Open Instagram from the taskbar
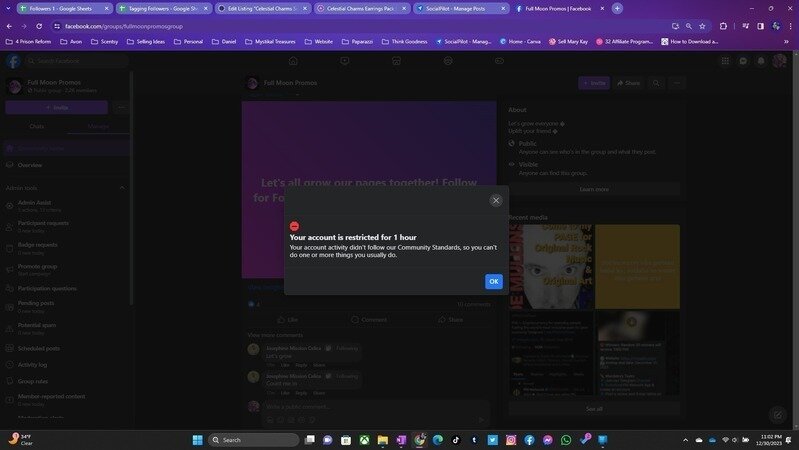Screen dimensions: 799x450 pyautogui.click(x=511, y=440)
